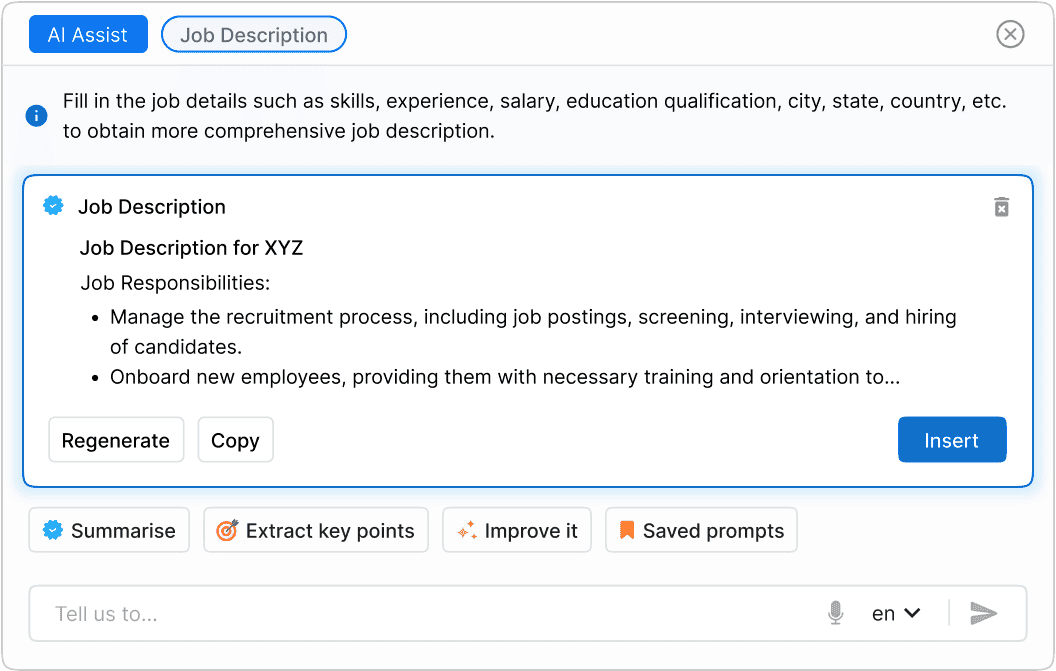Open the 'en' language dropdown
The width and height of the screenshot is (1056, 671).
896,613
